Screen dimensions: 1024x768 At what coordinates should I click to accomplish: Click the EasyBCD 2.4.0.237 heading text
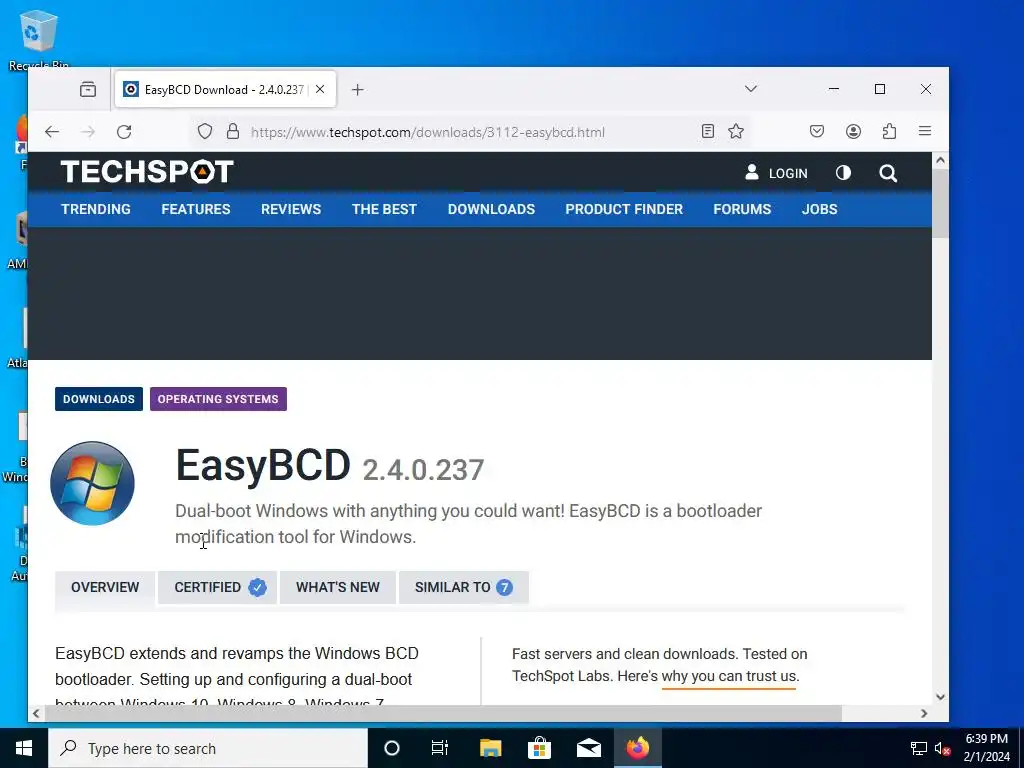(x=330, y=466)
